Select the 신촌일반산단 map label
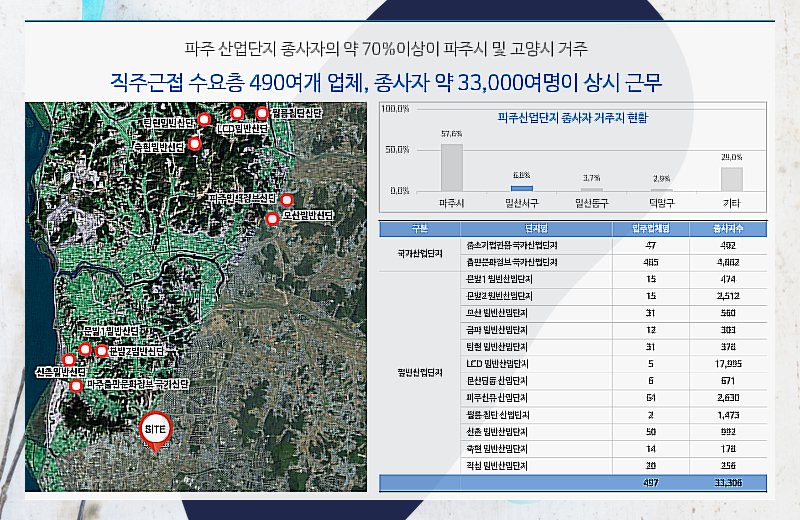Image resolution: width=800 pixels, height=520 pixels. [x=61, y=372]
